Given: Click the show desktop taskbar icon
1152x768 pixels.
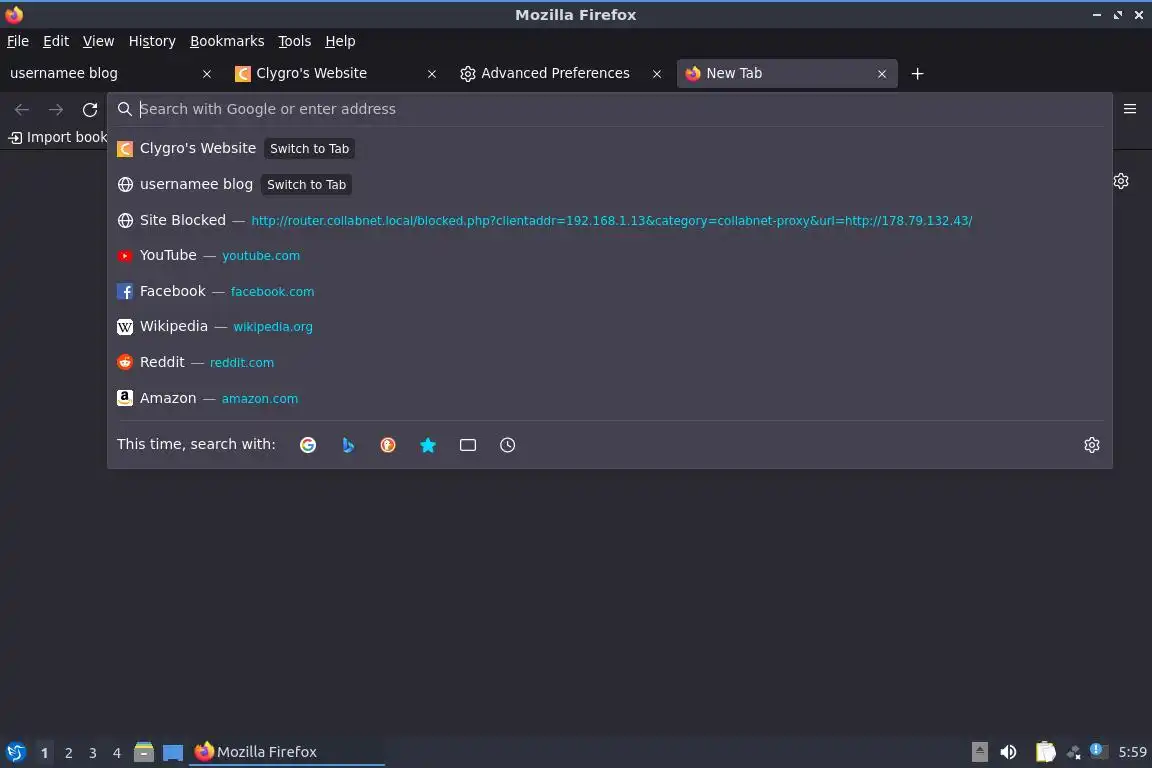Looking at the screenshot, I should tap(173, 752).
